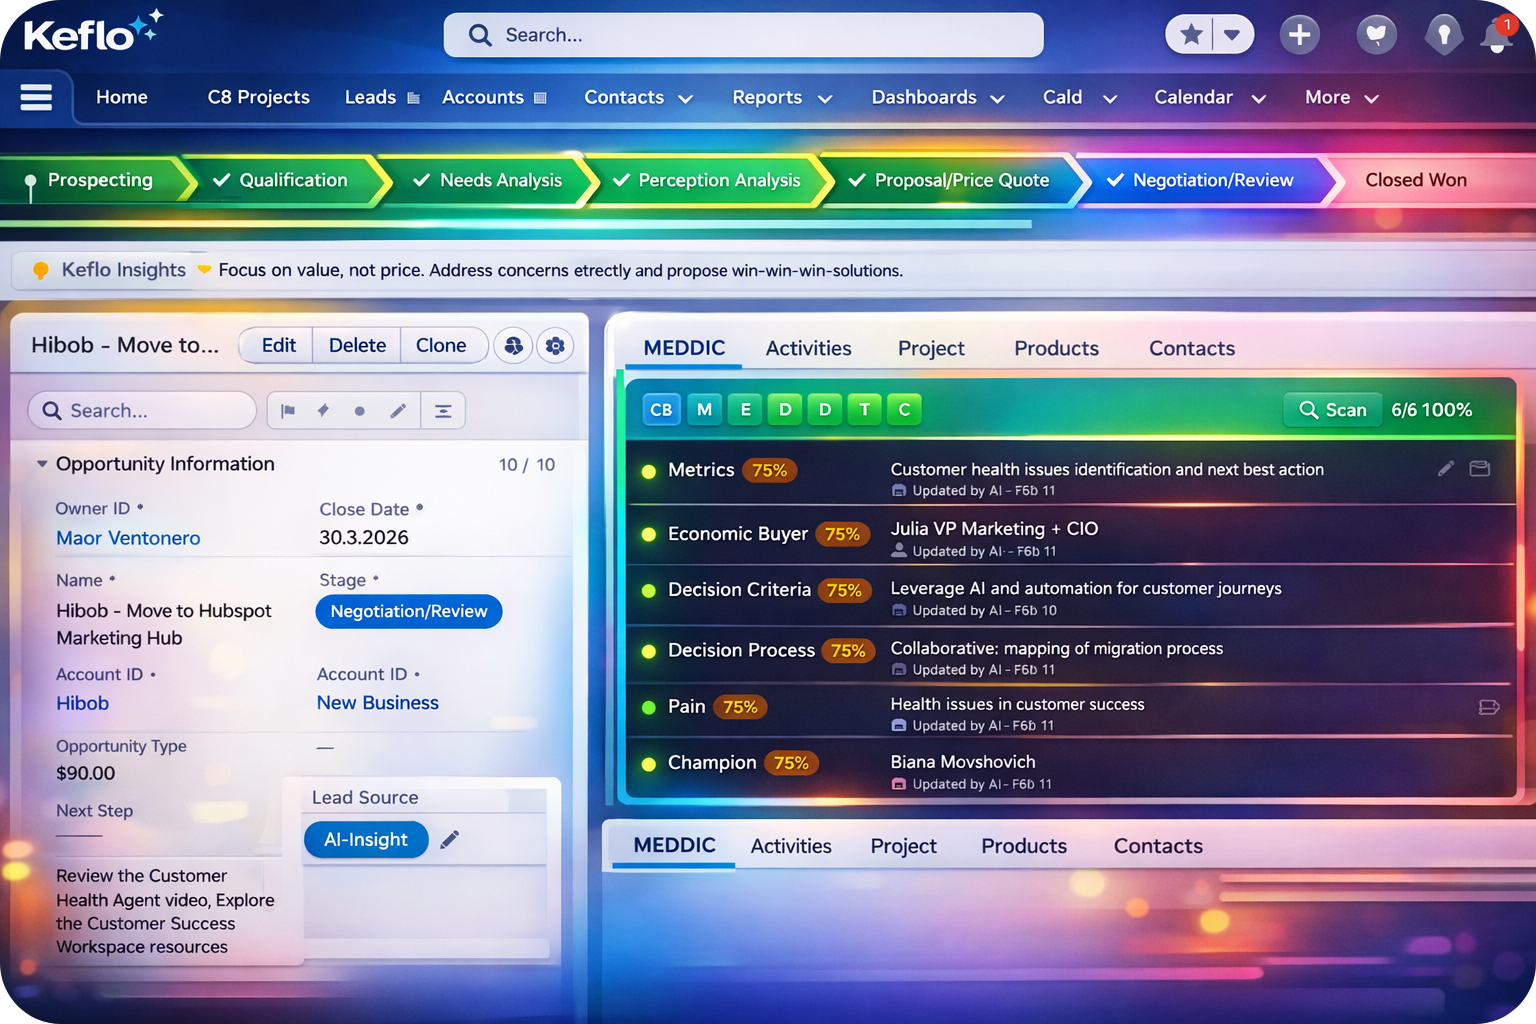
Task: Collapse the Opportunity Information section
Action: [42, 464]
